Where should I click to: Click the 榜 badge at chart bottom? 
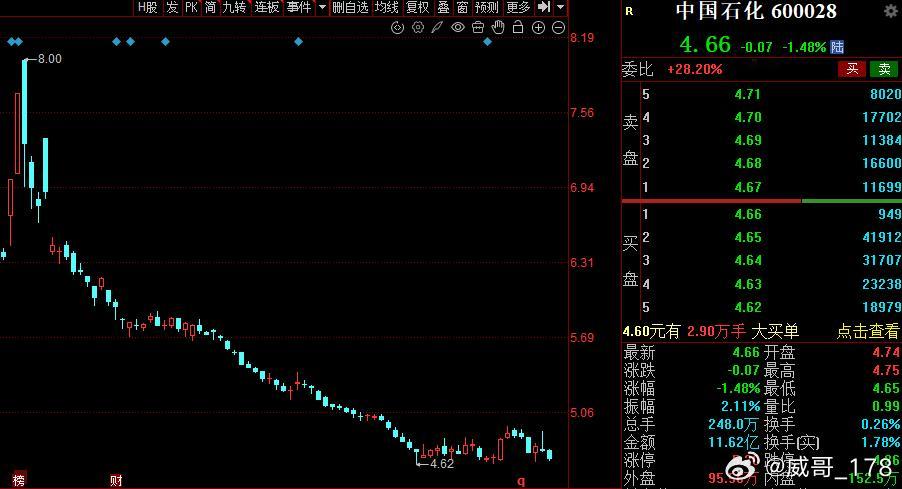(x=18, y=480)
